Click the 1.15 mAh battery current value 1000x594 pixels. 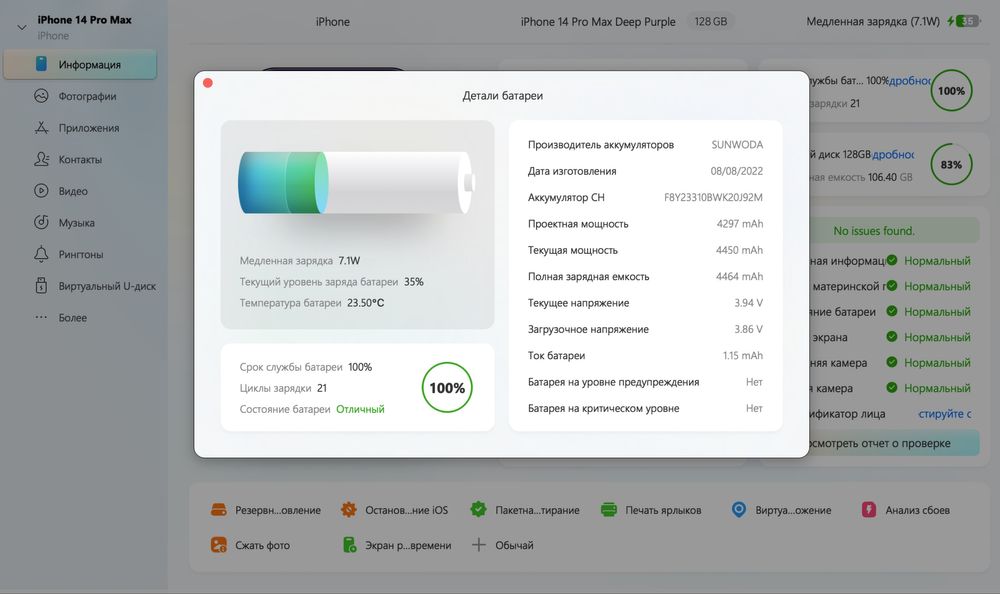(x=742, y=355)
